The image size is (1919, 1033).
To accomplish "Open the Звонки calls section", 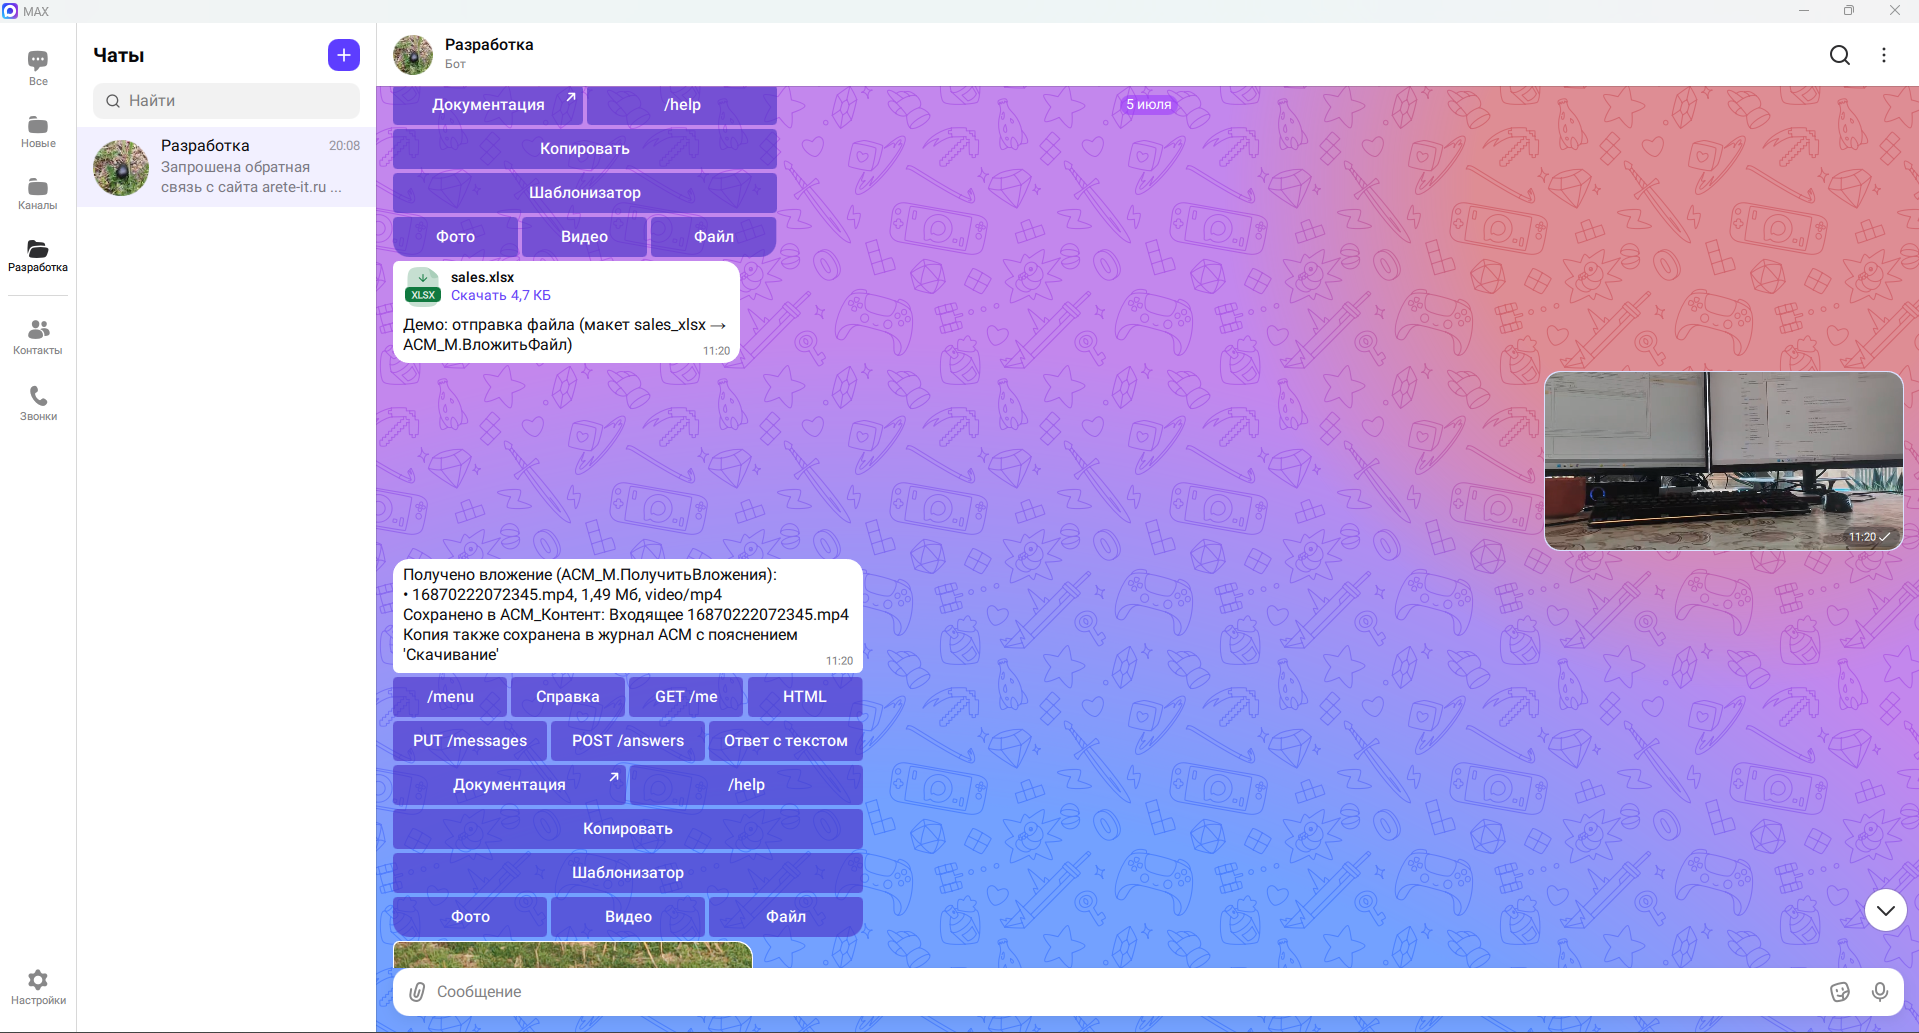I will tap(38, 403).
